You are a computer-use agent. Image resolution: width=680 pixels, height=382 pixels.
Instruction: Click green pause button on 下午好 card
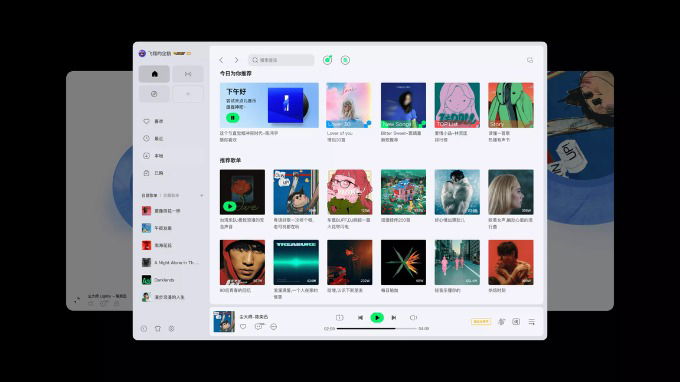[x=232, y=118]
